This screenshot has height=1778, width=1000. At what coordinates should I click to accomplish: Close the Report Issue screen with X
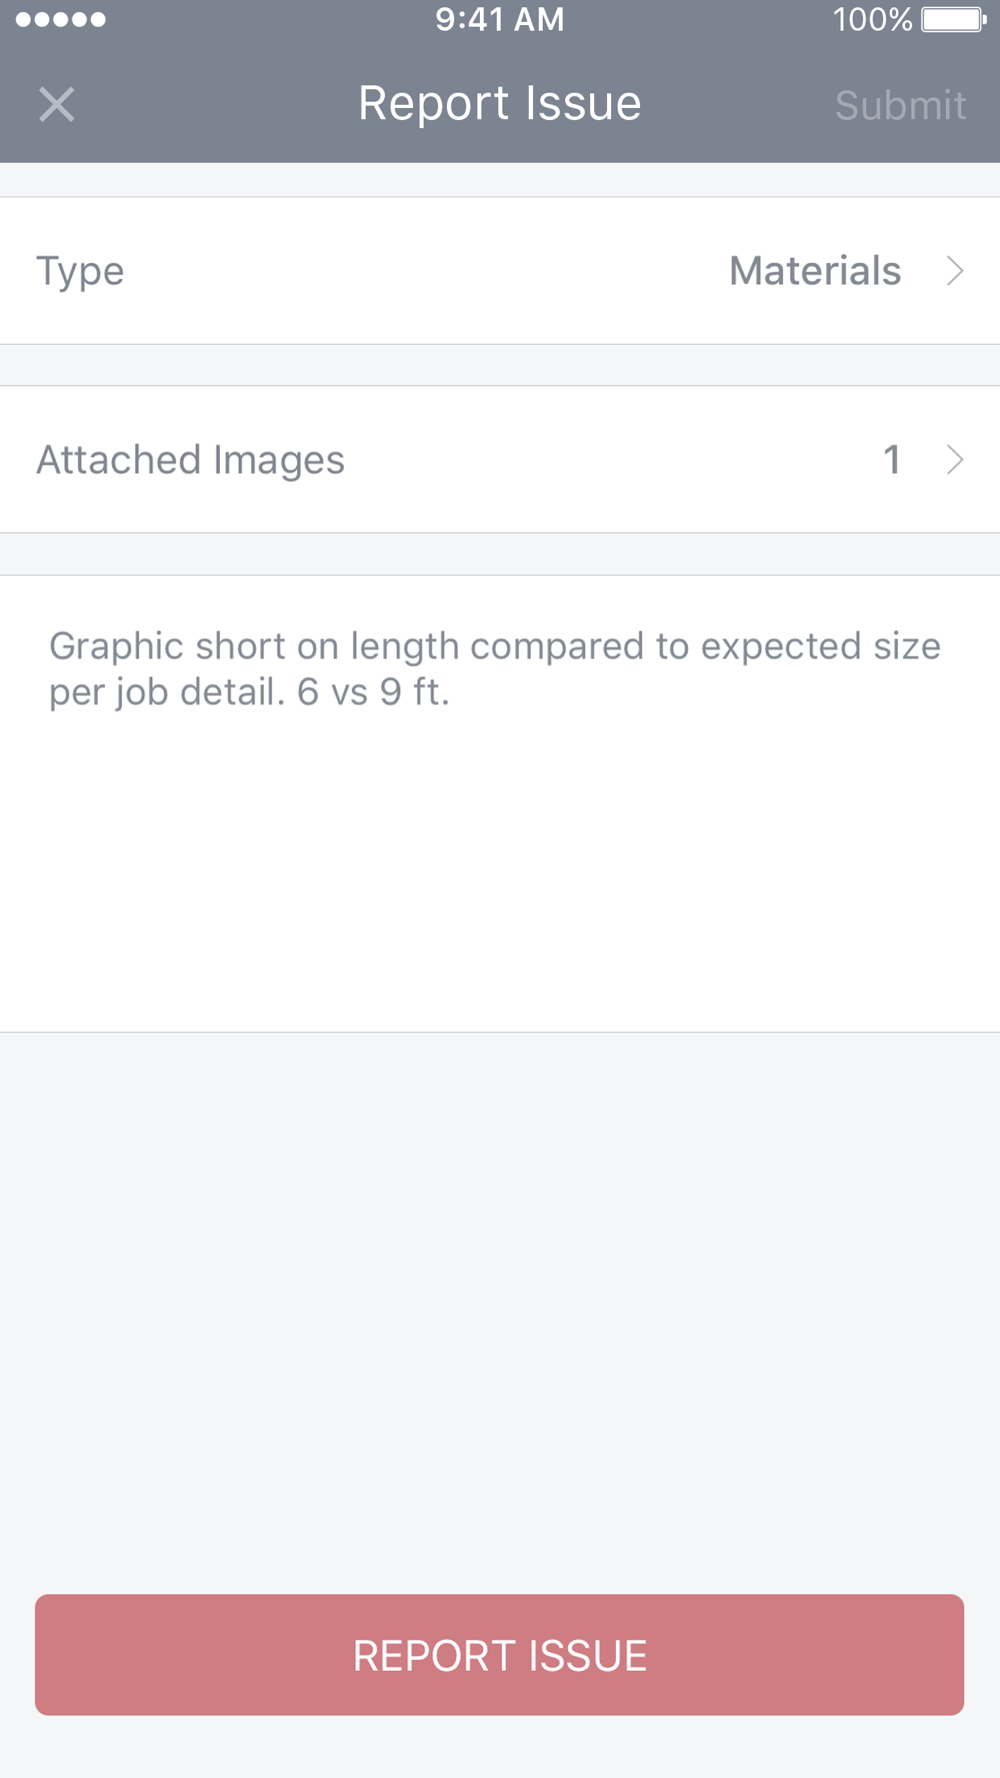coord(57,104)
